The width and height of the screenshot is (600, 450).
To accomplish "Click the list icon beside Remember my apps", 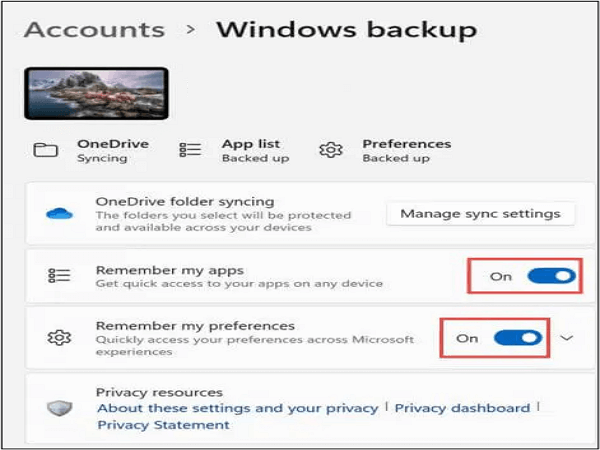I will 59,276.
